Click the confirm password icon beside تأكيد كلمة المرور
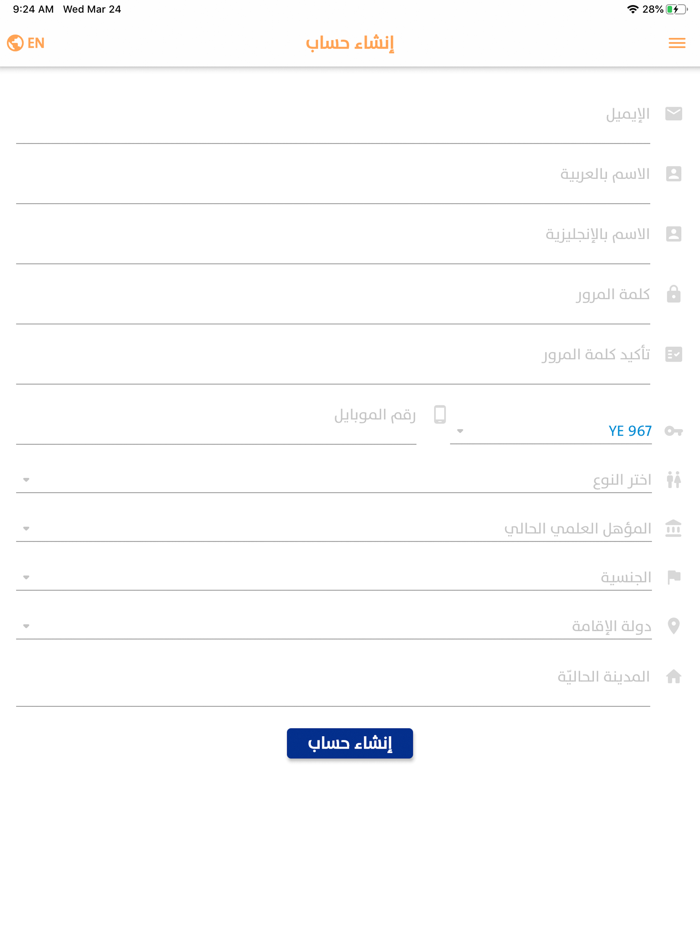This screenshot has height=934, width=700. pos(674,353)
